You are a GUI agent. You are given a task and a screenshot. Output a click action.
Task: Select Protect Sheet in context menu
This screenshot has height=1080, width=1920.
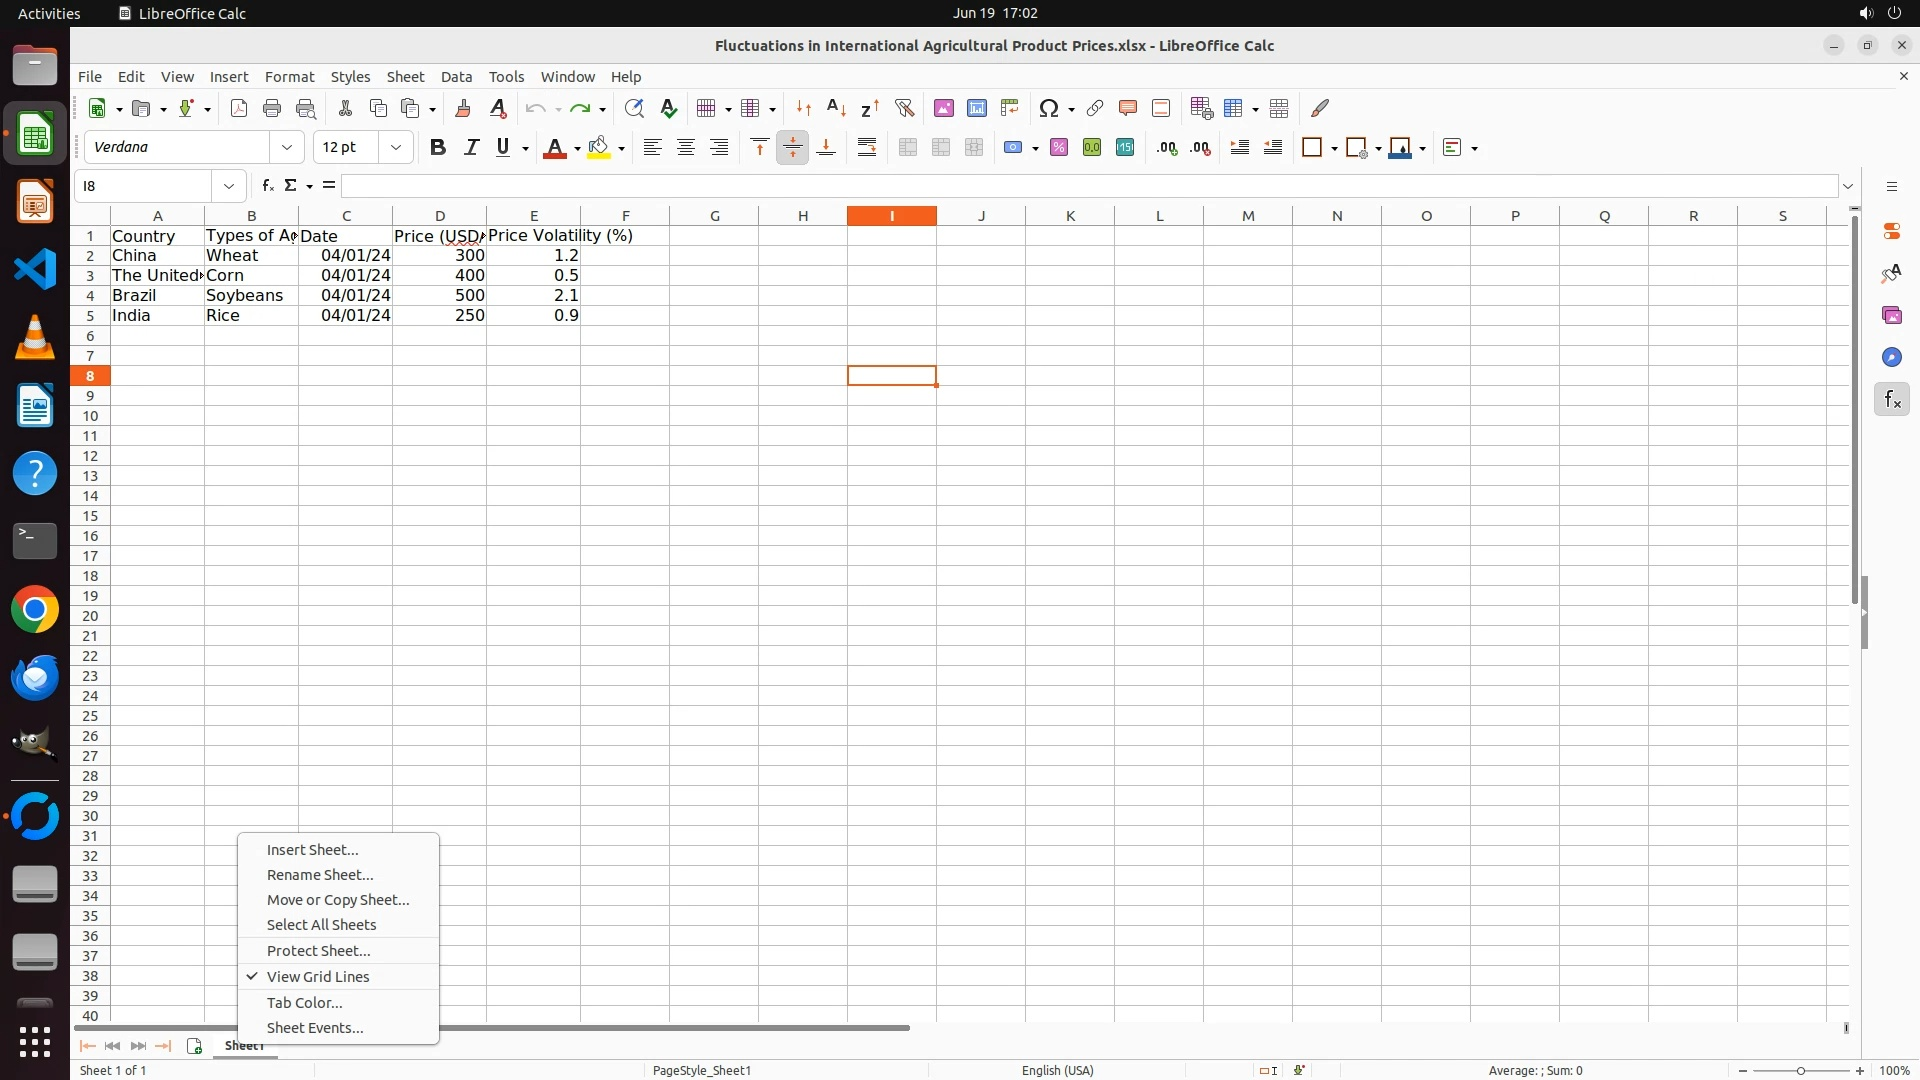(x=318, y=951)
